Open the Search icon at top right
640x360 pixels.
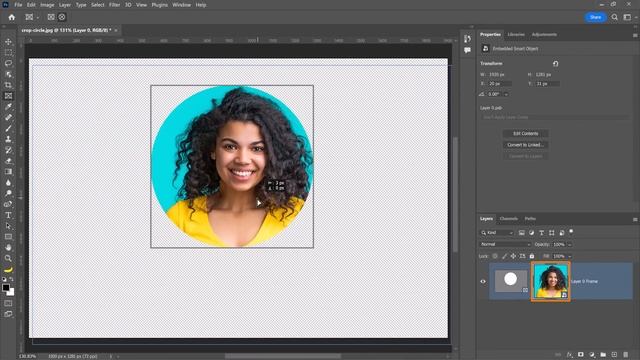click(x=614, y=17)
